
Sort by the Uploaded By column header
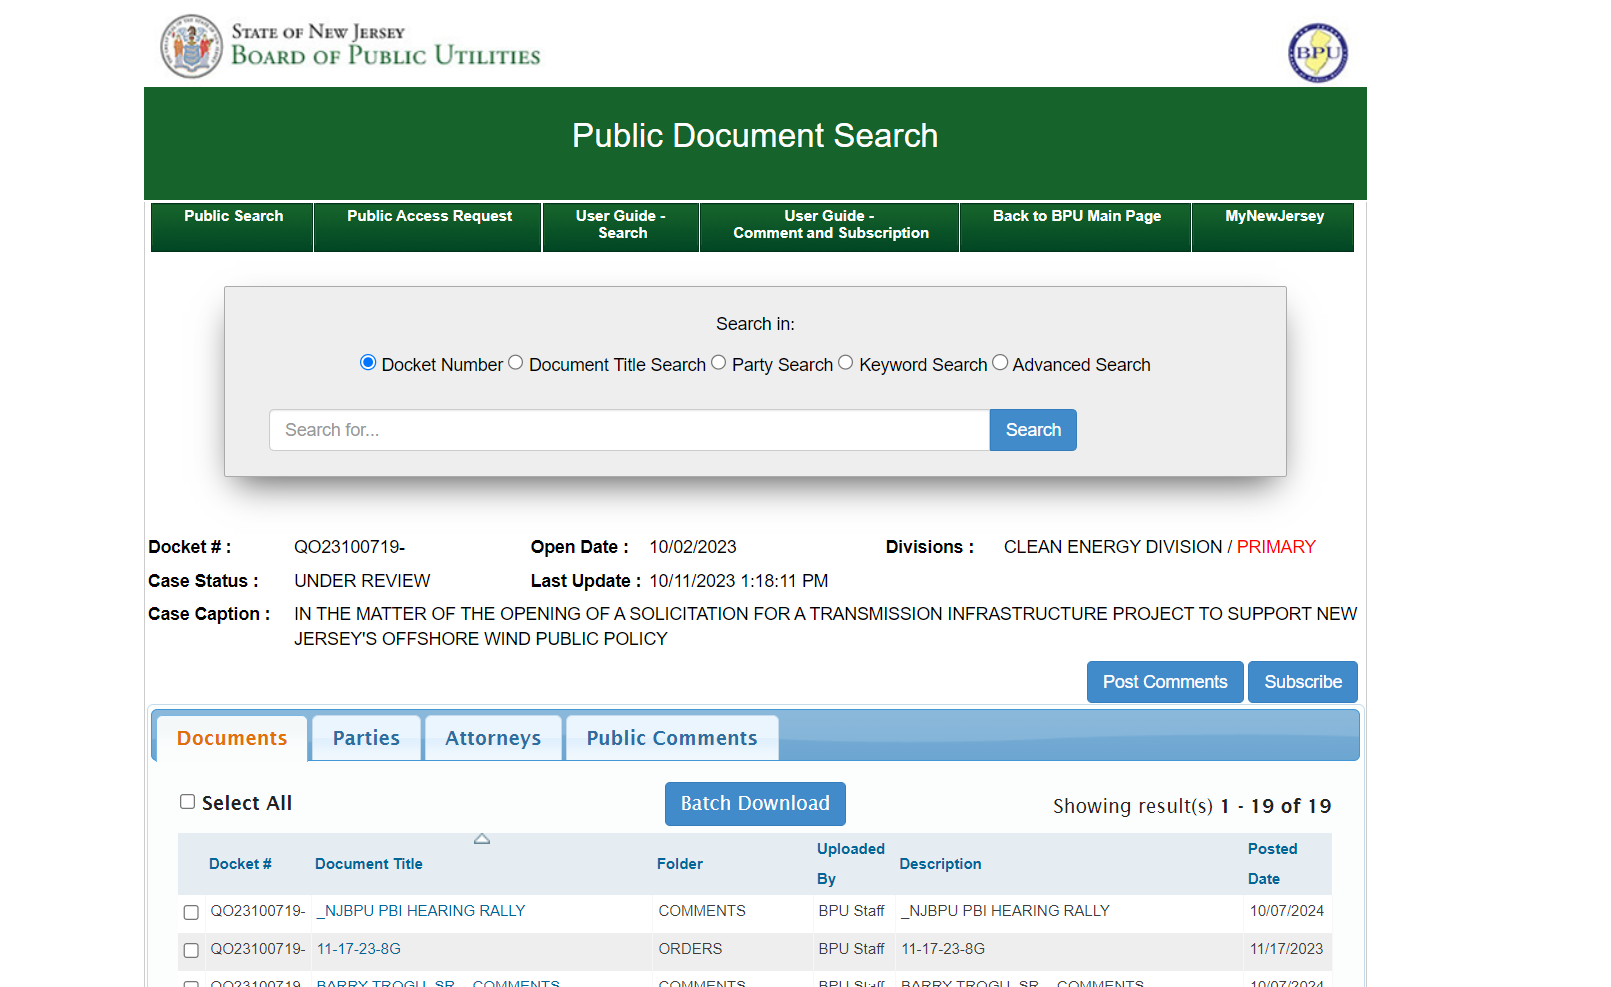(850, 864)
